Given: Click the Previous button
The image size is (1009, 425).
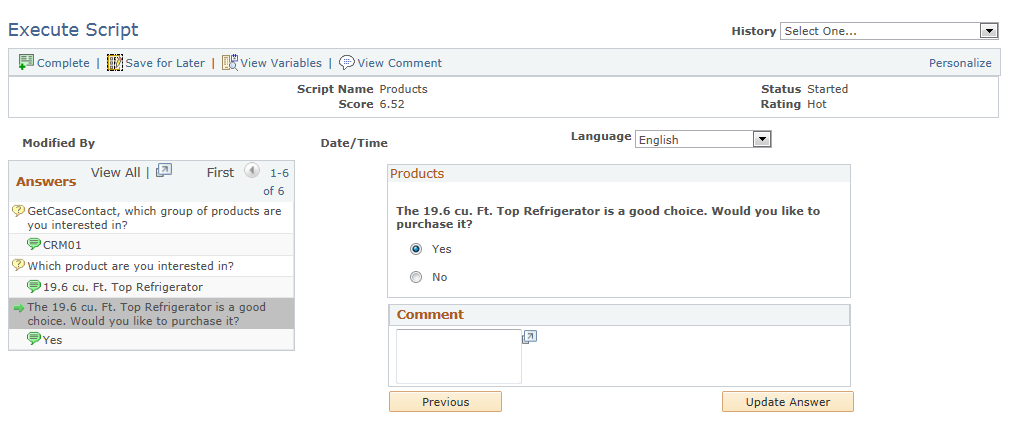Looking at the screenshot, I should click(445, 402).
